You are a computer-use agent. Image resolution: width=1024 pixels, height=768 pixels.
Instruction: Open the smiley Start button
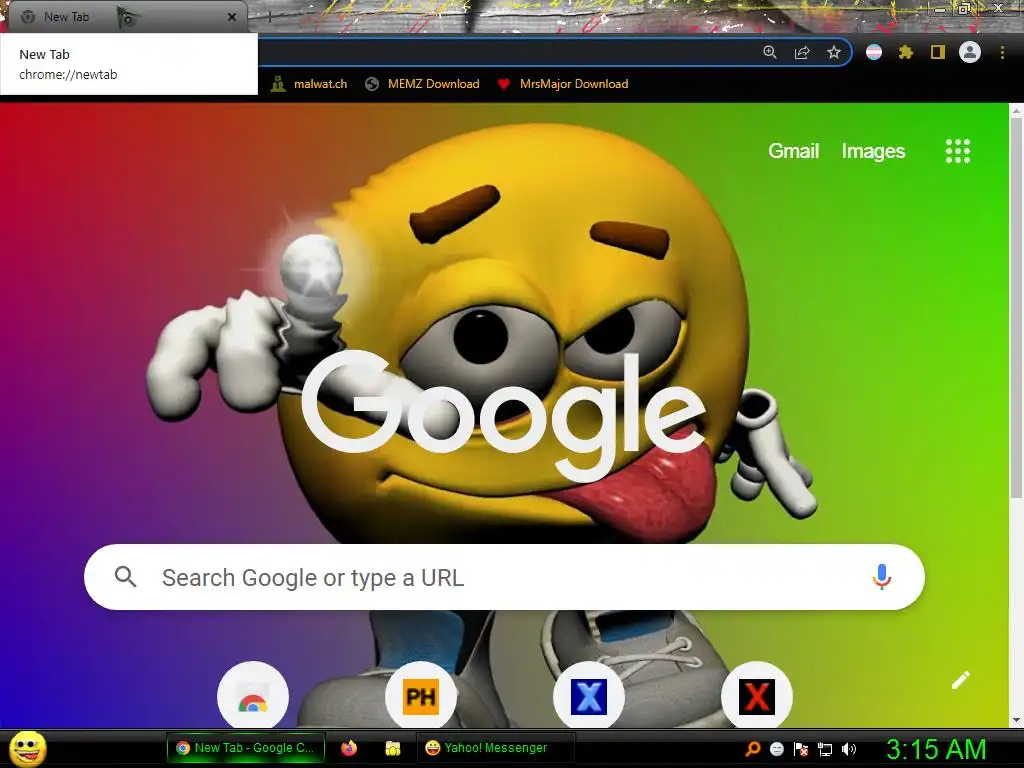pos(28,748)
